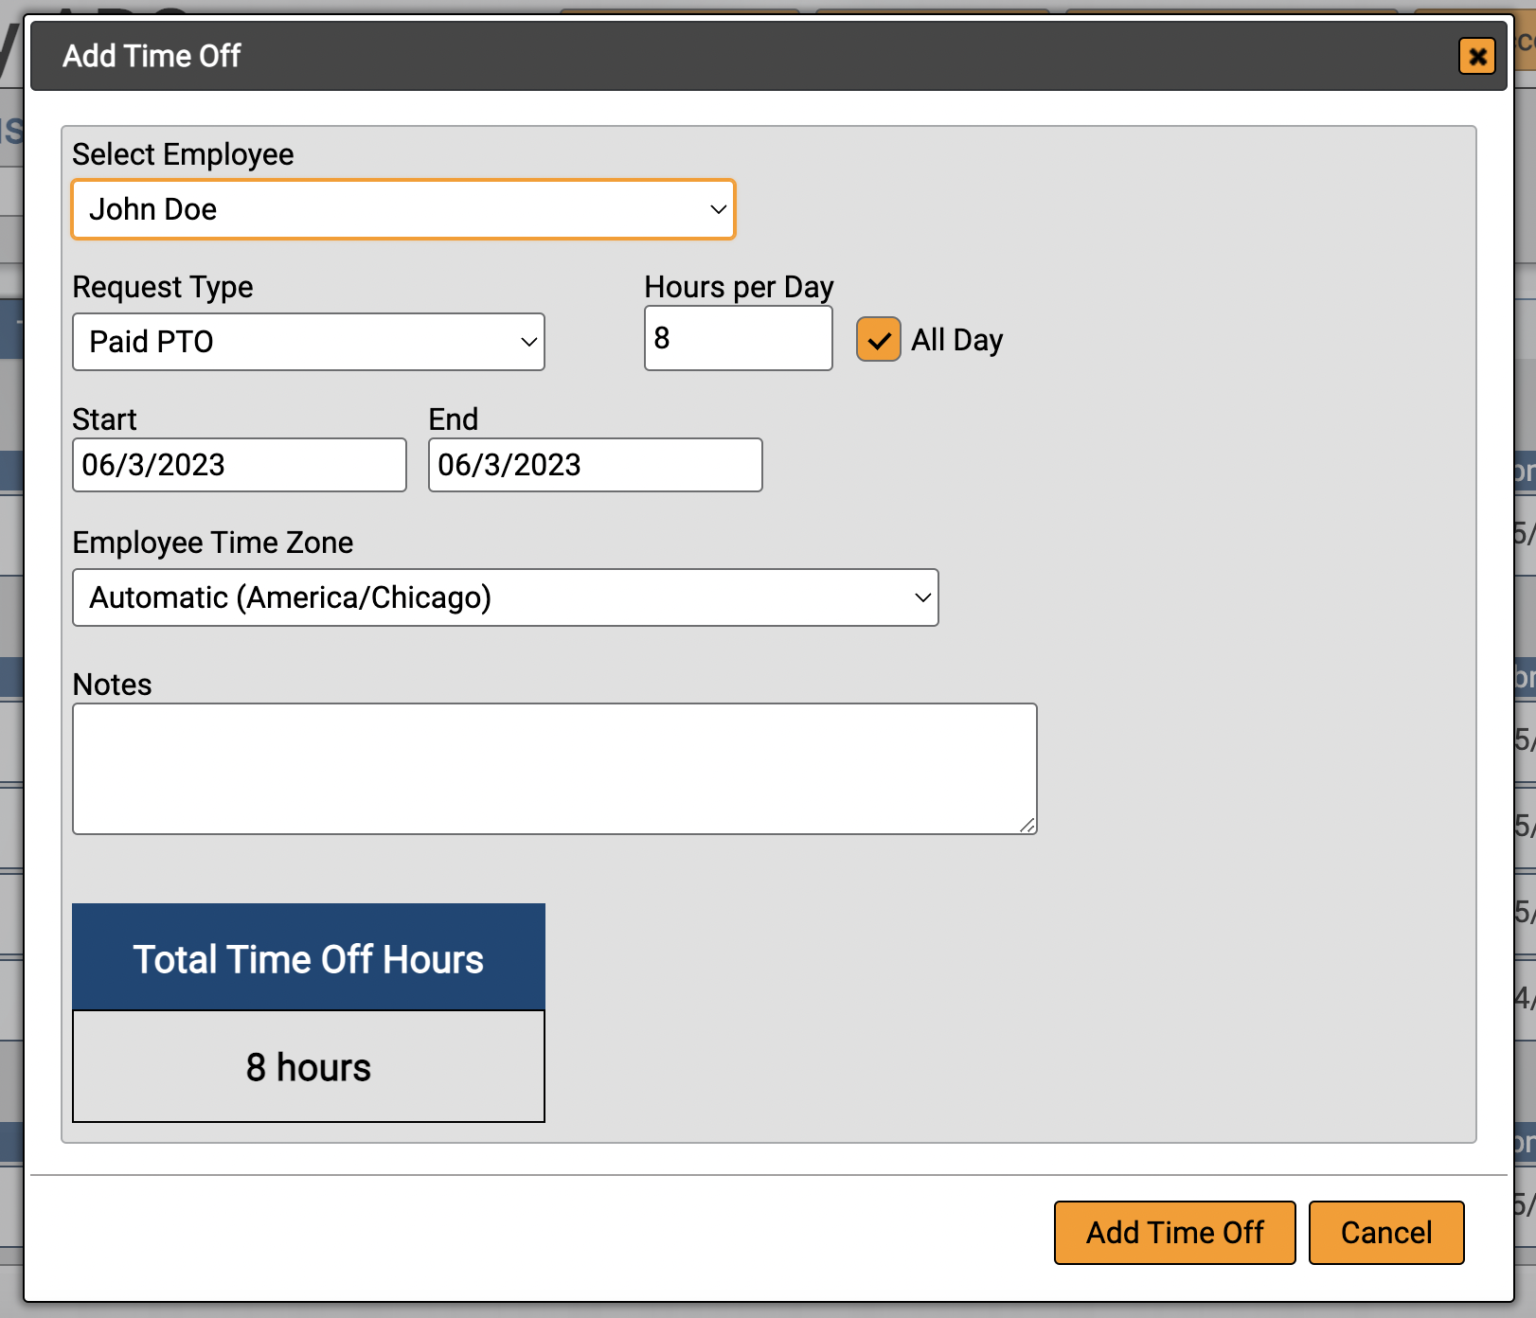
Task: Click the chevron on the Select Employee dropdown
Action: [x=718, y=209]
